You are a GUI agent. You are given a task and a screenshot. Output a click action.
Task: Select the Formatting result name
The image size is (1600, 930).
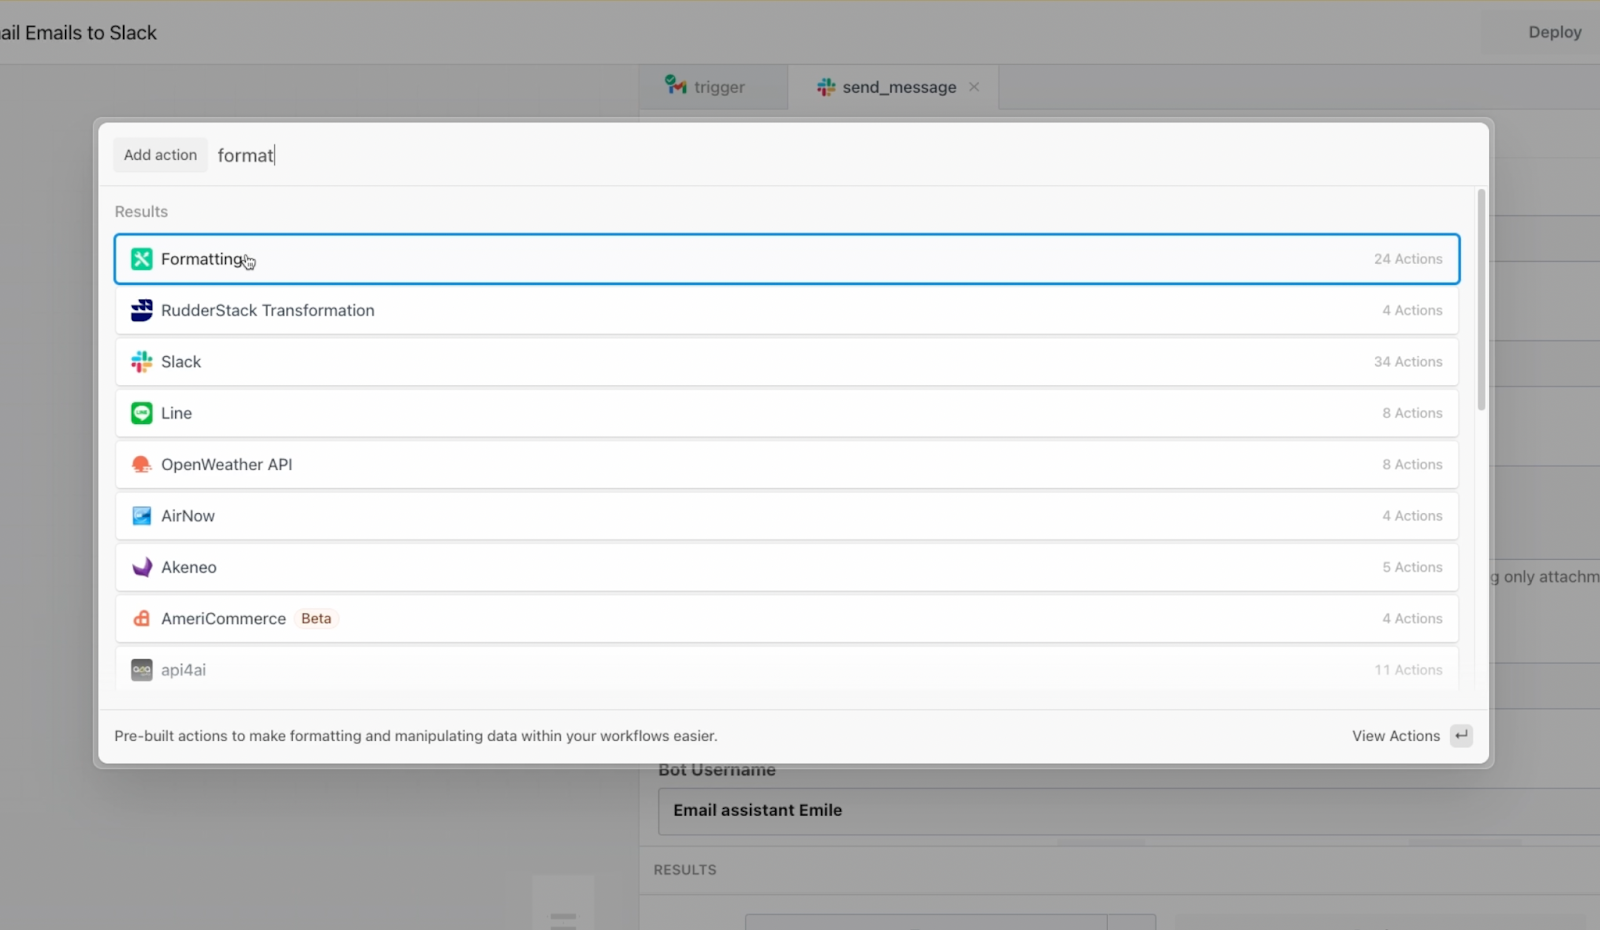202,259
